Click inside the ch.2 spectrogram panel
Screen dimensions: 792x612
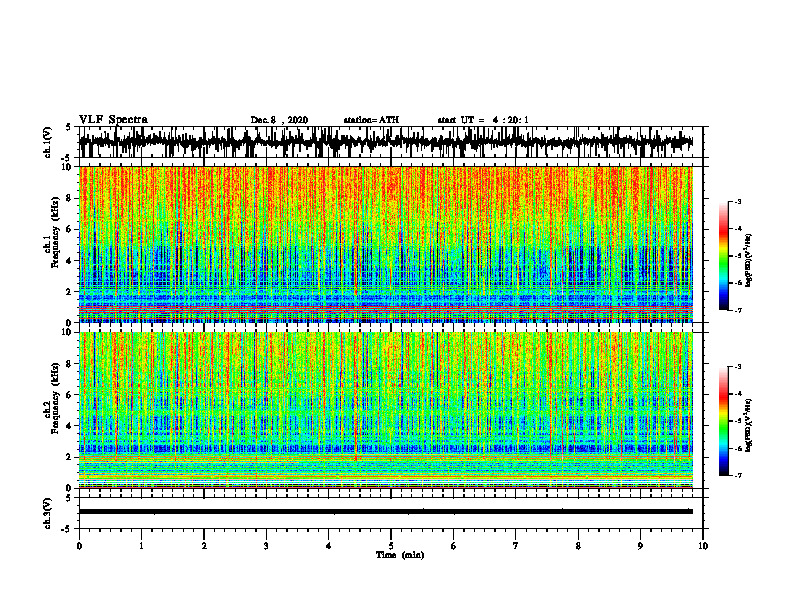coord(386,410)
